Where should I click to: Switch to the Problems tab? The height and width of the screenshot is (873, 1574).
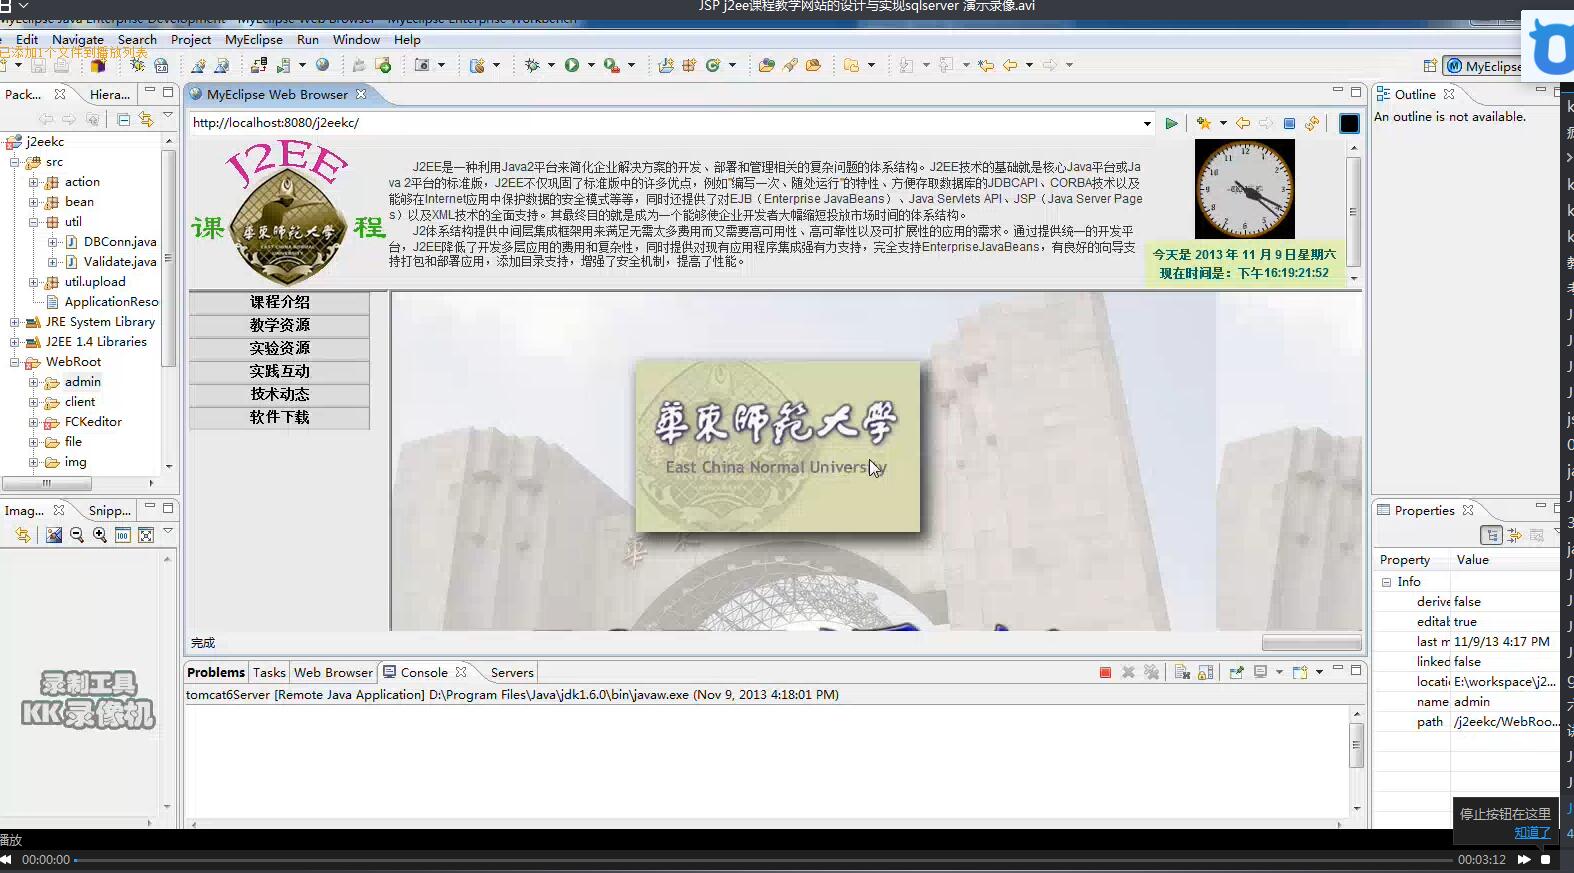tap(216, 673)
